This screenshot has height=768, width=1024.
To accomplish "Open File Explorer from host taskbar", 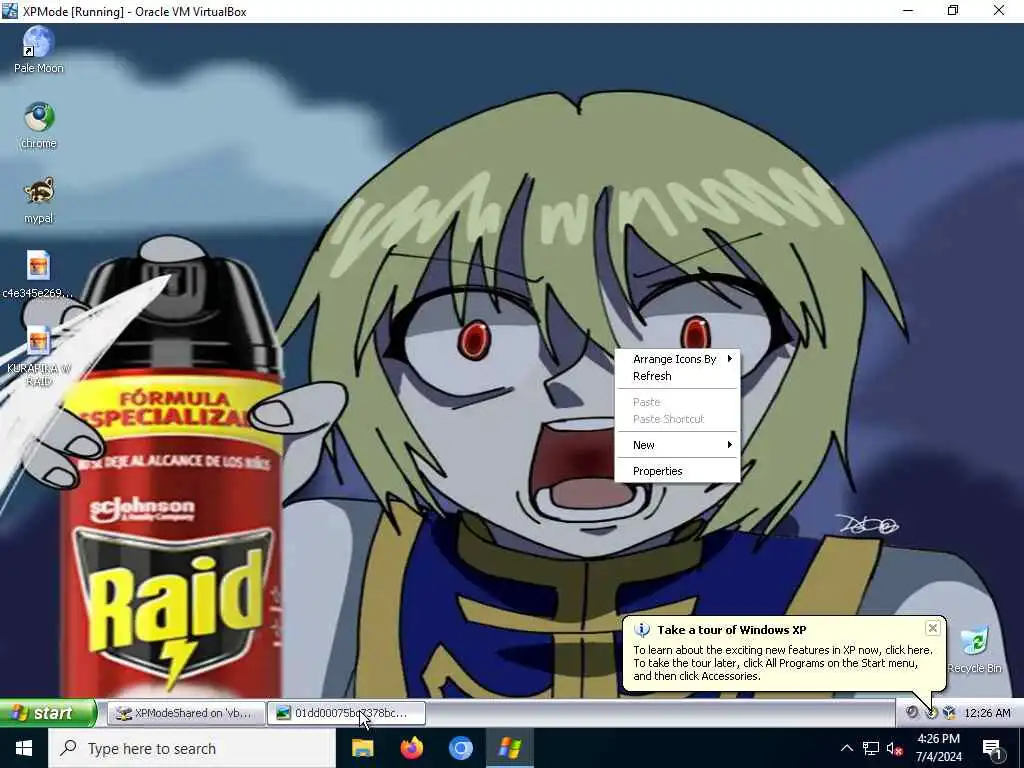I will (x=362, y=748).
